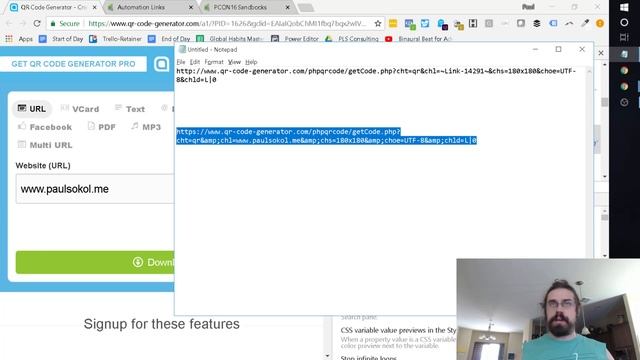Click Get QR Code Generator Pro button

tap(73, 64)
